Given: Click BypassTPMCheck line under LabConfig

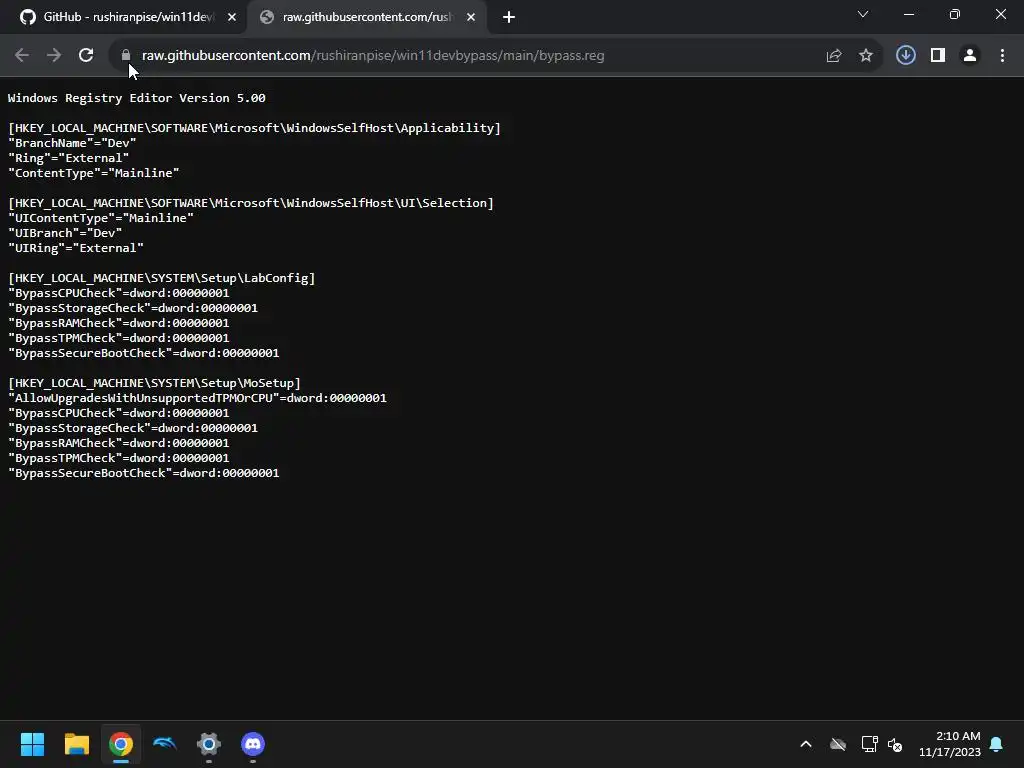Looking at the screenshot, I should [x=118, y=338].
